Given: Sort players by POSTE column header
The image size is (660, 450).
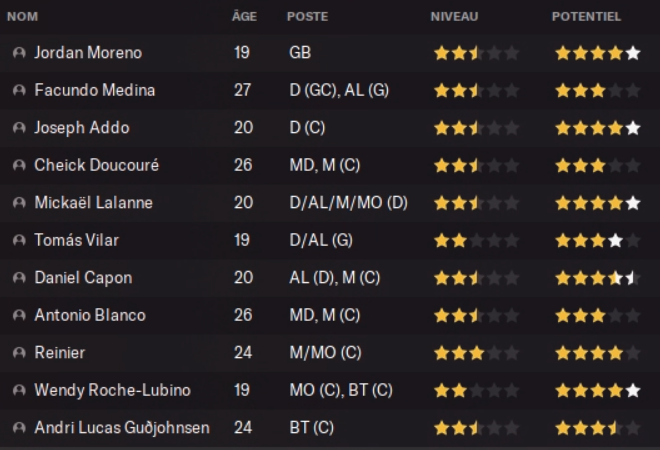Looking at the screenshot, I should 307,17.
